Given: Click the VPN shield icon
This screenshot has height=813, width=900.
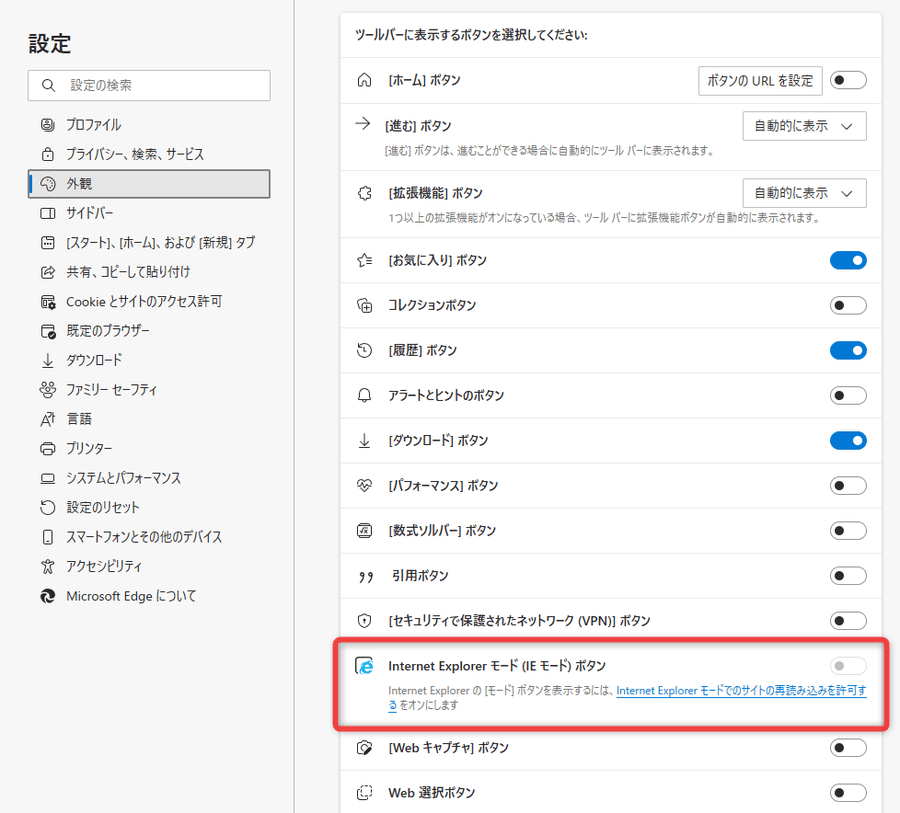Looking at the screenshot, I should coord(364,621).
